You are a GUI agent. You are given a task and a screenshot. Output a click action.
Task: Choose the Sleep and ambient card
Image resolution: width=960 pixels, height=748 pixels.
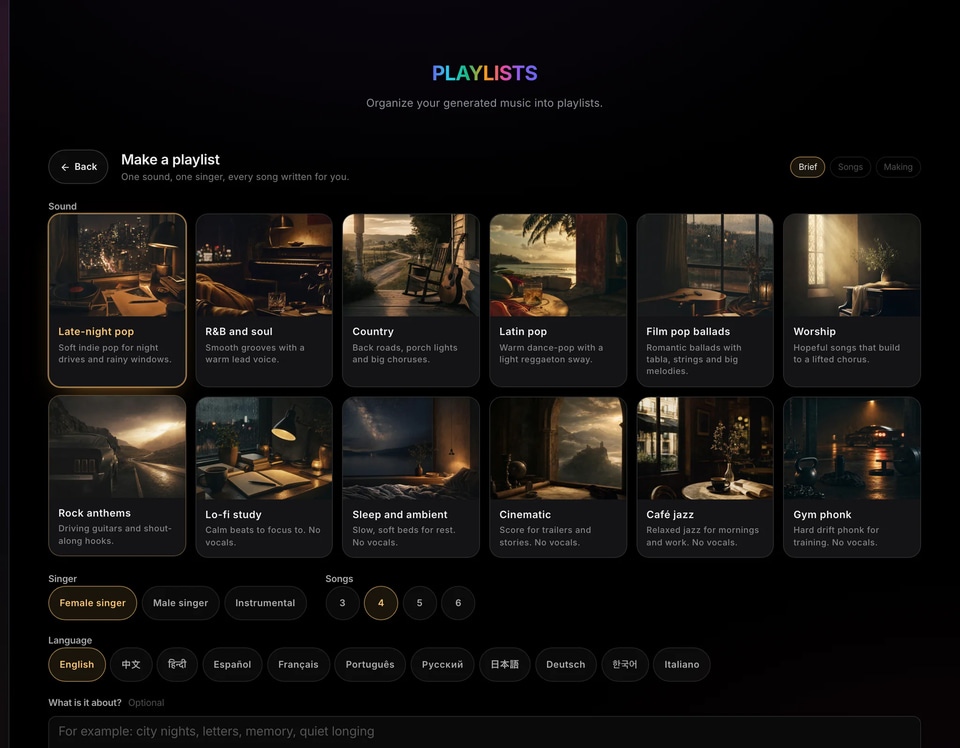point(411,477)
